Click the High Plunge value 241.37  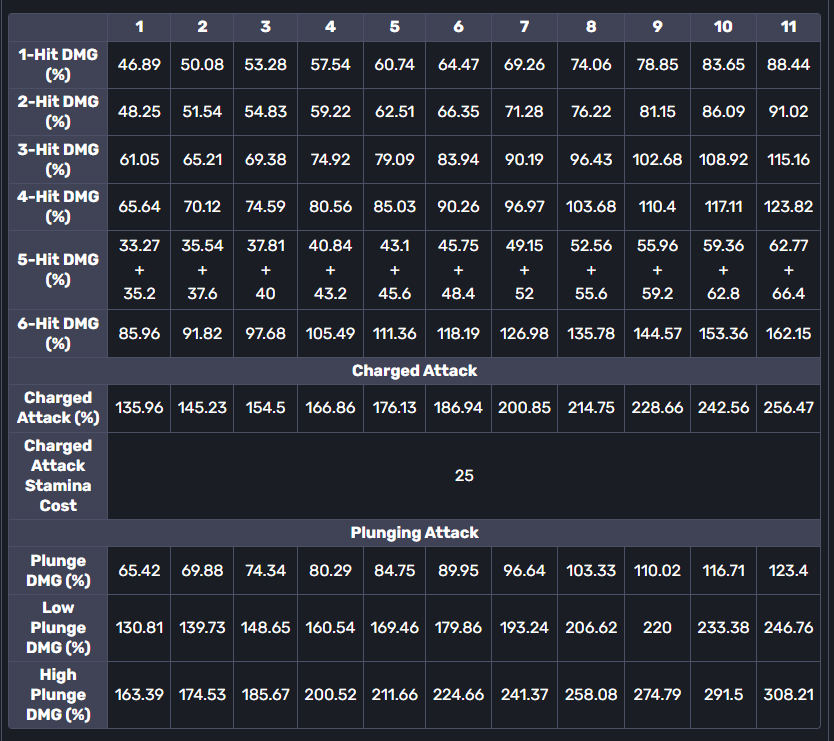pyautogui.click(x=524, y=695)
